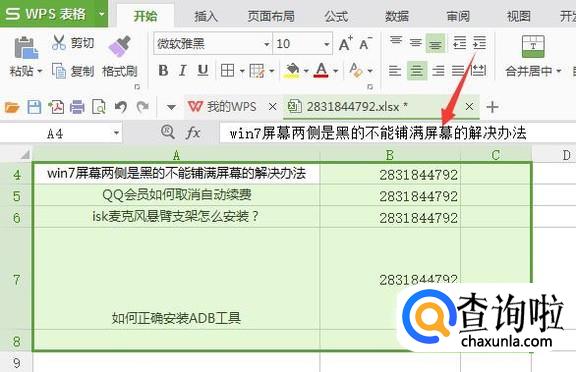Toggle Italic formatting
The image size is (576, 372).
tap(183, 70)
